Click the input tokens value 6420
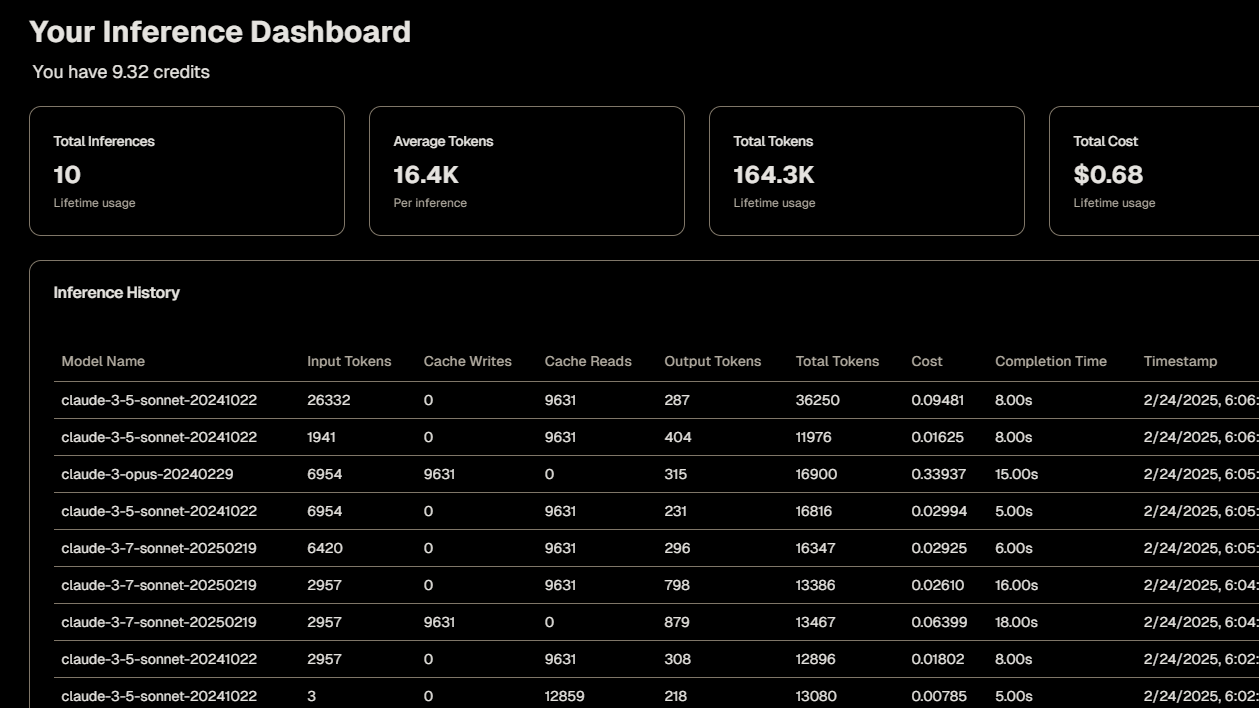1259x708 pixels. 325,548
